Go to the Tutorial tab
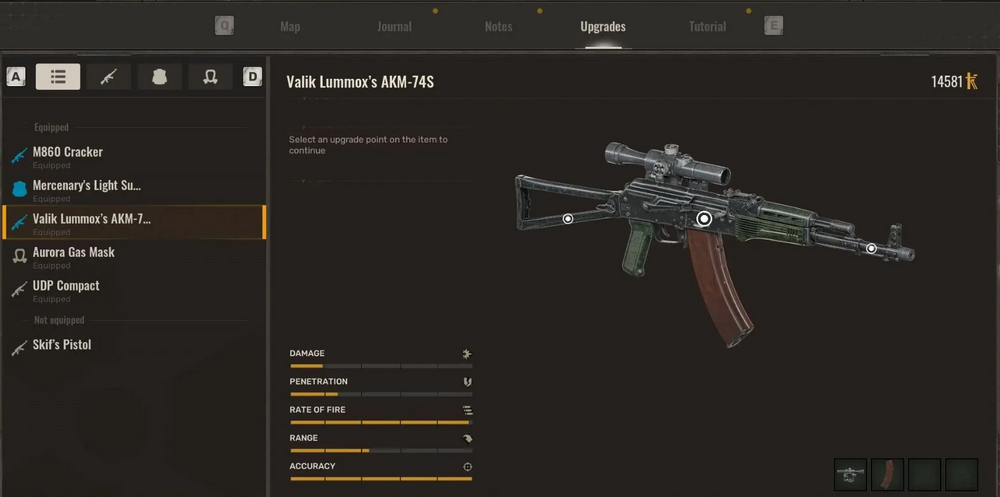This screenshot has width=1000, height=497. (x=707, y=27)
